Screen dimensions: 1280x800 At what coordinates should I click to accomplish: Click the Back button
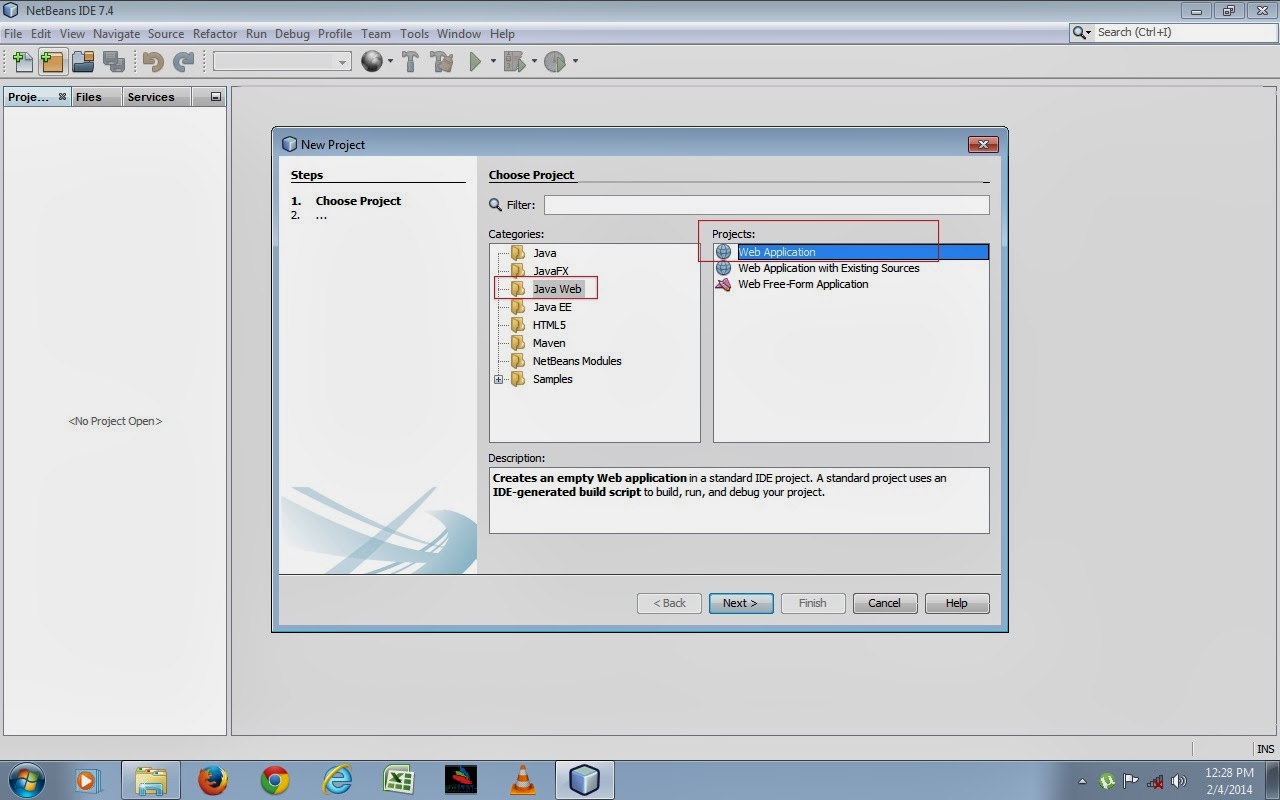click(x=669, y=603)
